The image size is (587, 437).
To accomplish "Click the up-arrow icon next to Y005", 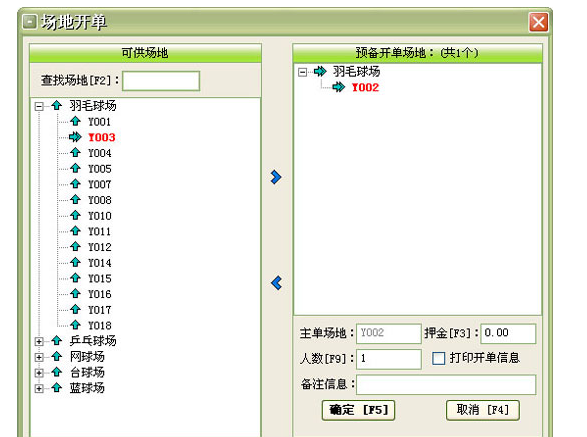I will (75, 169).
